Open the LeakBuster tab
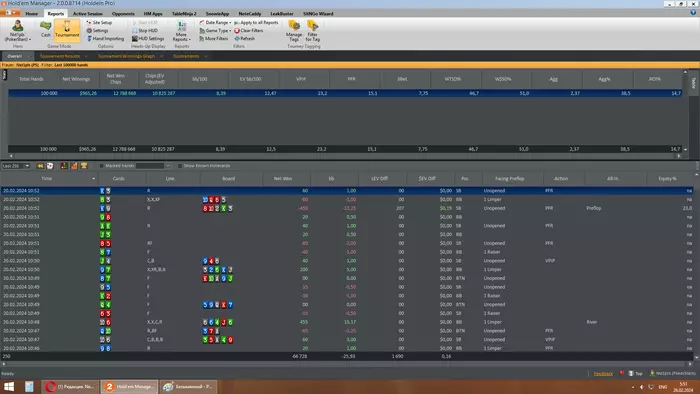This screenshot has width=700, height=394. (x=282, y=13)
